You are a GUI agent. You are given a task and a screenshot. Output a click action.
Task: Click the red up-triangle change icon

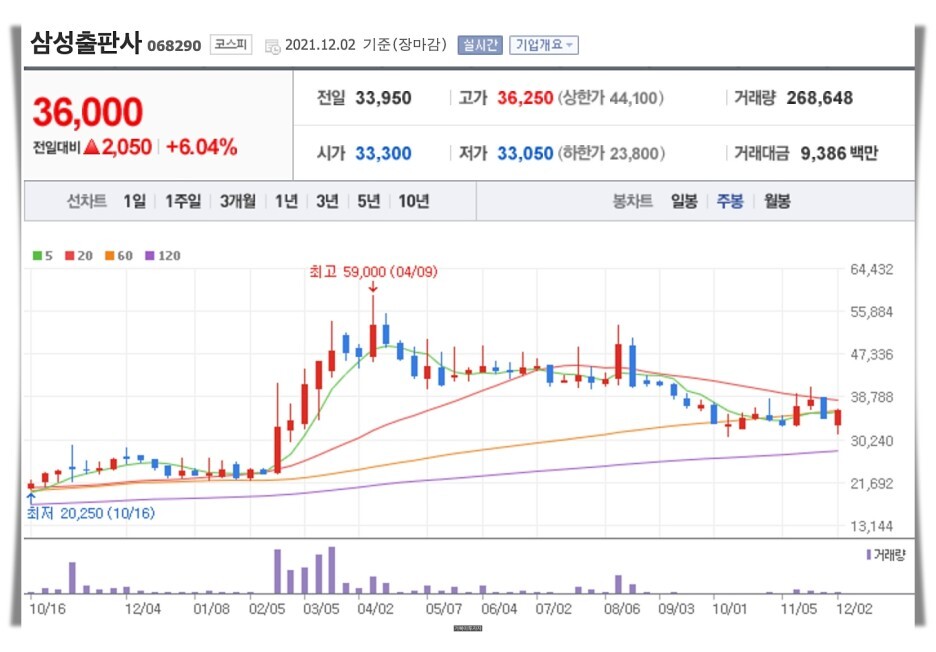pyautogui.click(x=92, y=146)
